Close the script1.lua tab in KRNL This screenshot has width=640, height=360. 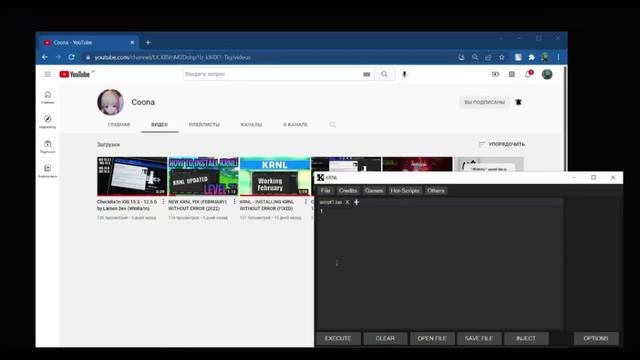point(347,202)
